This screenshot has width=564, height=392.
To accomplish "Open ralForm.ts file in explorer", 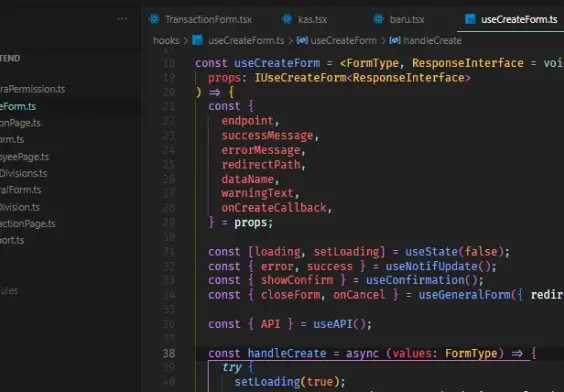I will (21, 190).
